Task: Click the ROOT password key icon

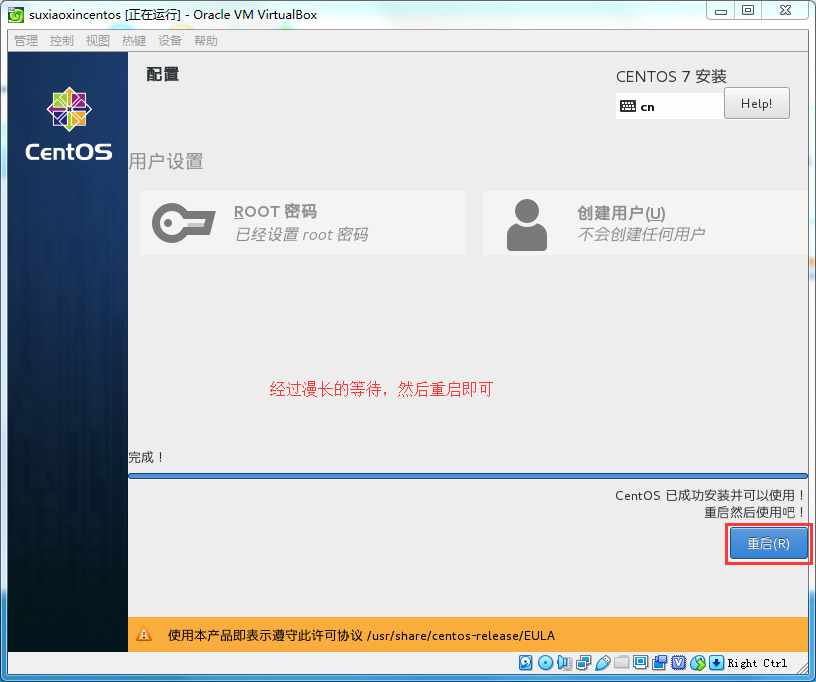Action: 183,223
